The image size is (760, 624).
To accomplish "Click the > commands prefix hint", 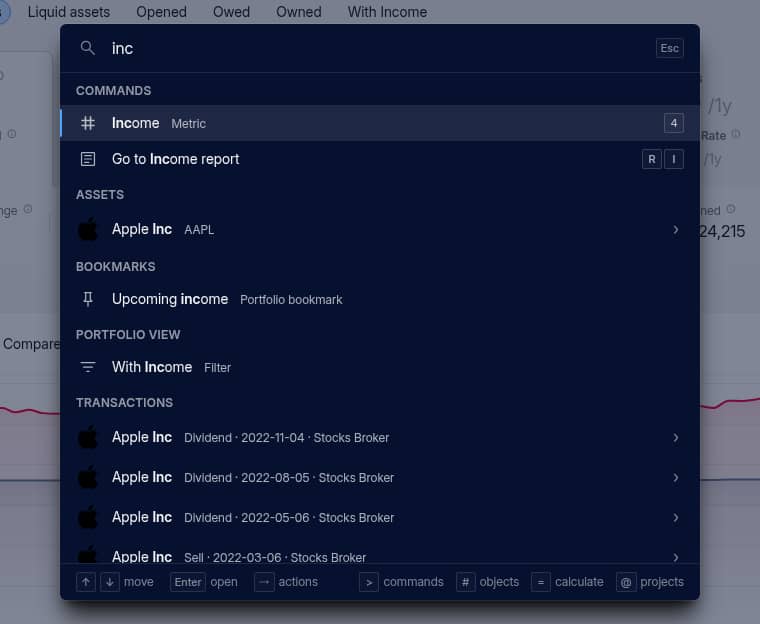I will tap(369, 582).
